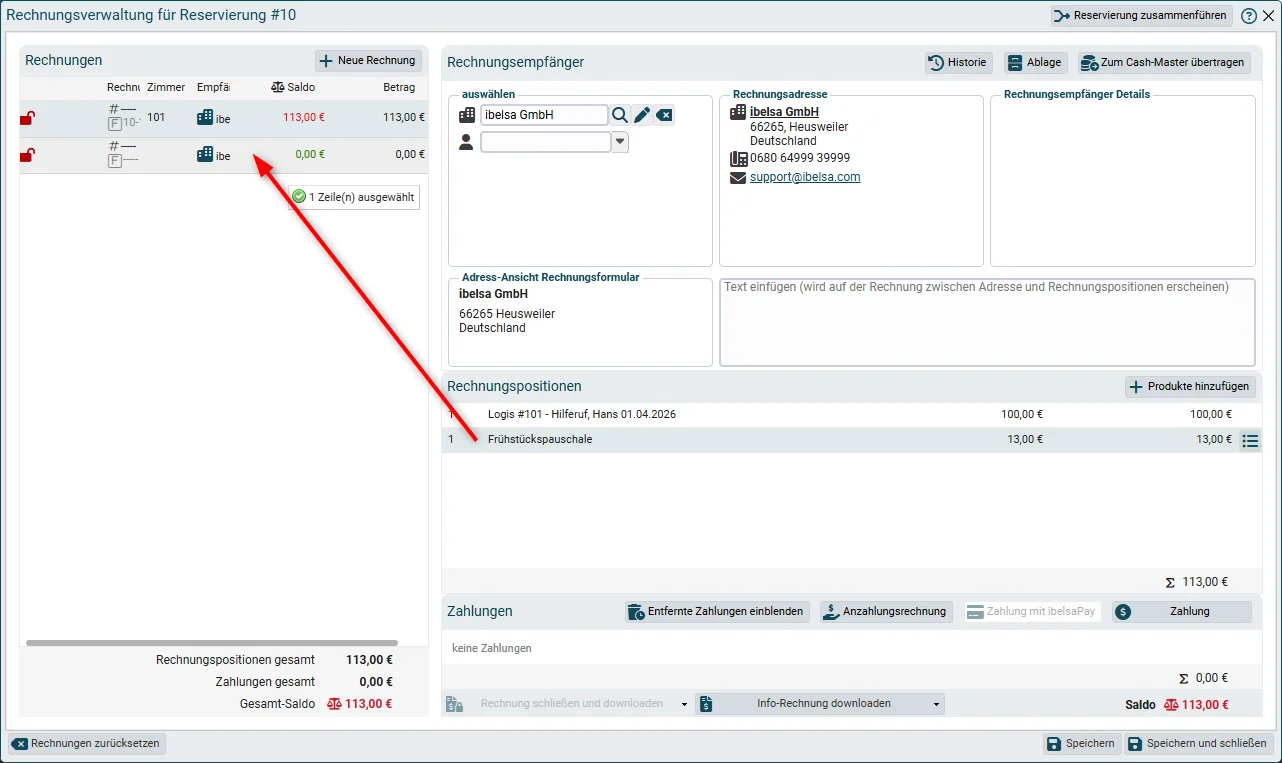Click the phone icon beside 0680 64999 39999
Screen dimensions: 1282x763
coord(738,158)
